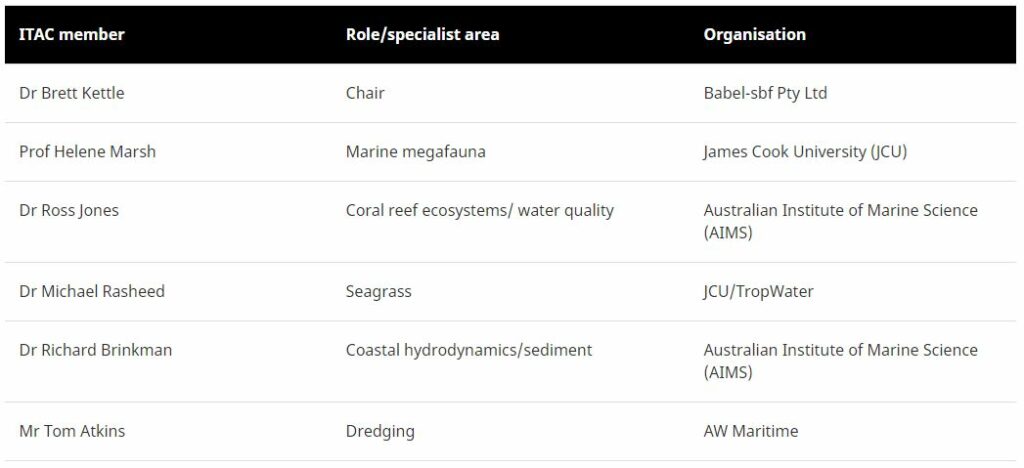Click Babel-sbf Pty Ltd organisation
The image size is (1024, 468).
click(x=765, y=93)
